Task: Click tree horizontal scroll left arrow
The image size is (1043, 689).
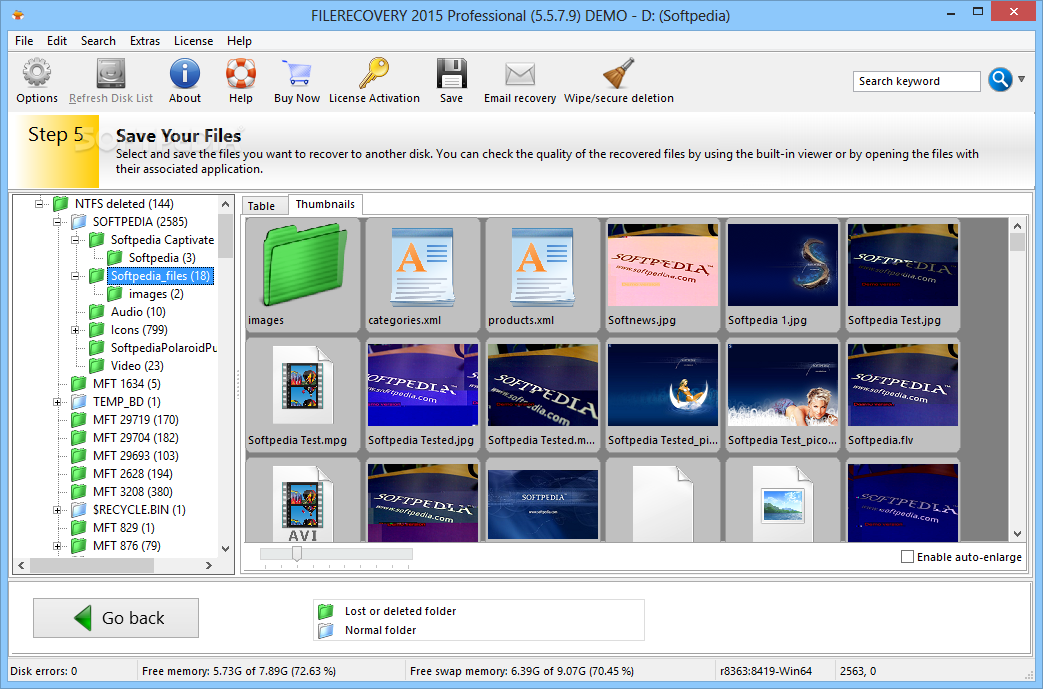Action: [x=21, y=565]
